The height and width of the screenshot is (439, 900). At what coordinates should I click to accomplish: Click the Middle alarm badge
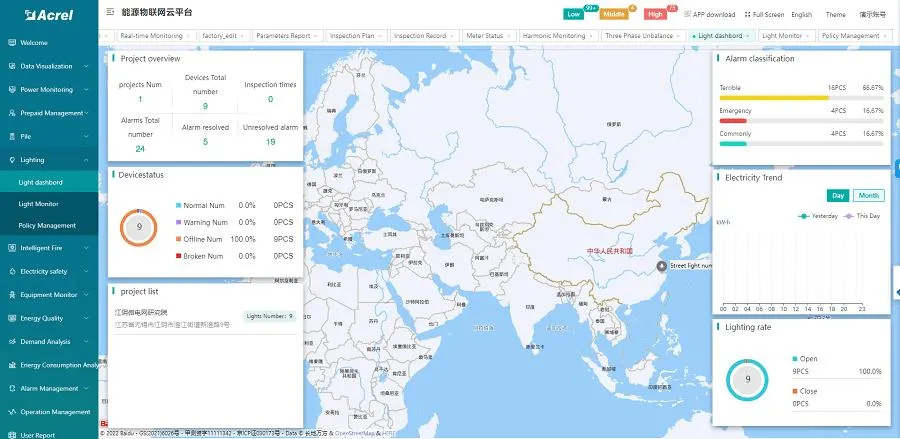615,15
